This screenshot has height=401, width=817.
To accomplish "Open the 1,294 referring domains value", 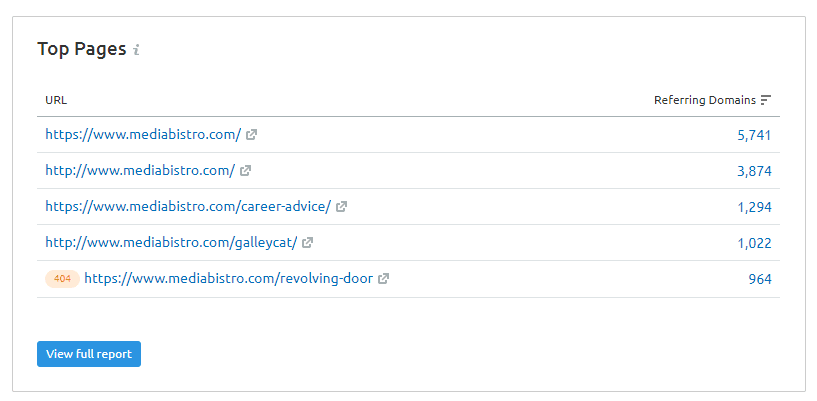I will [x=754, y=207].
